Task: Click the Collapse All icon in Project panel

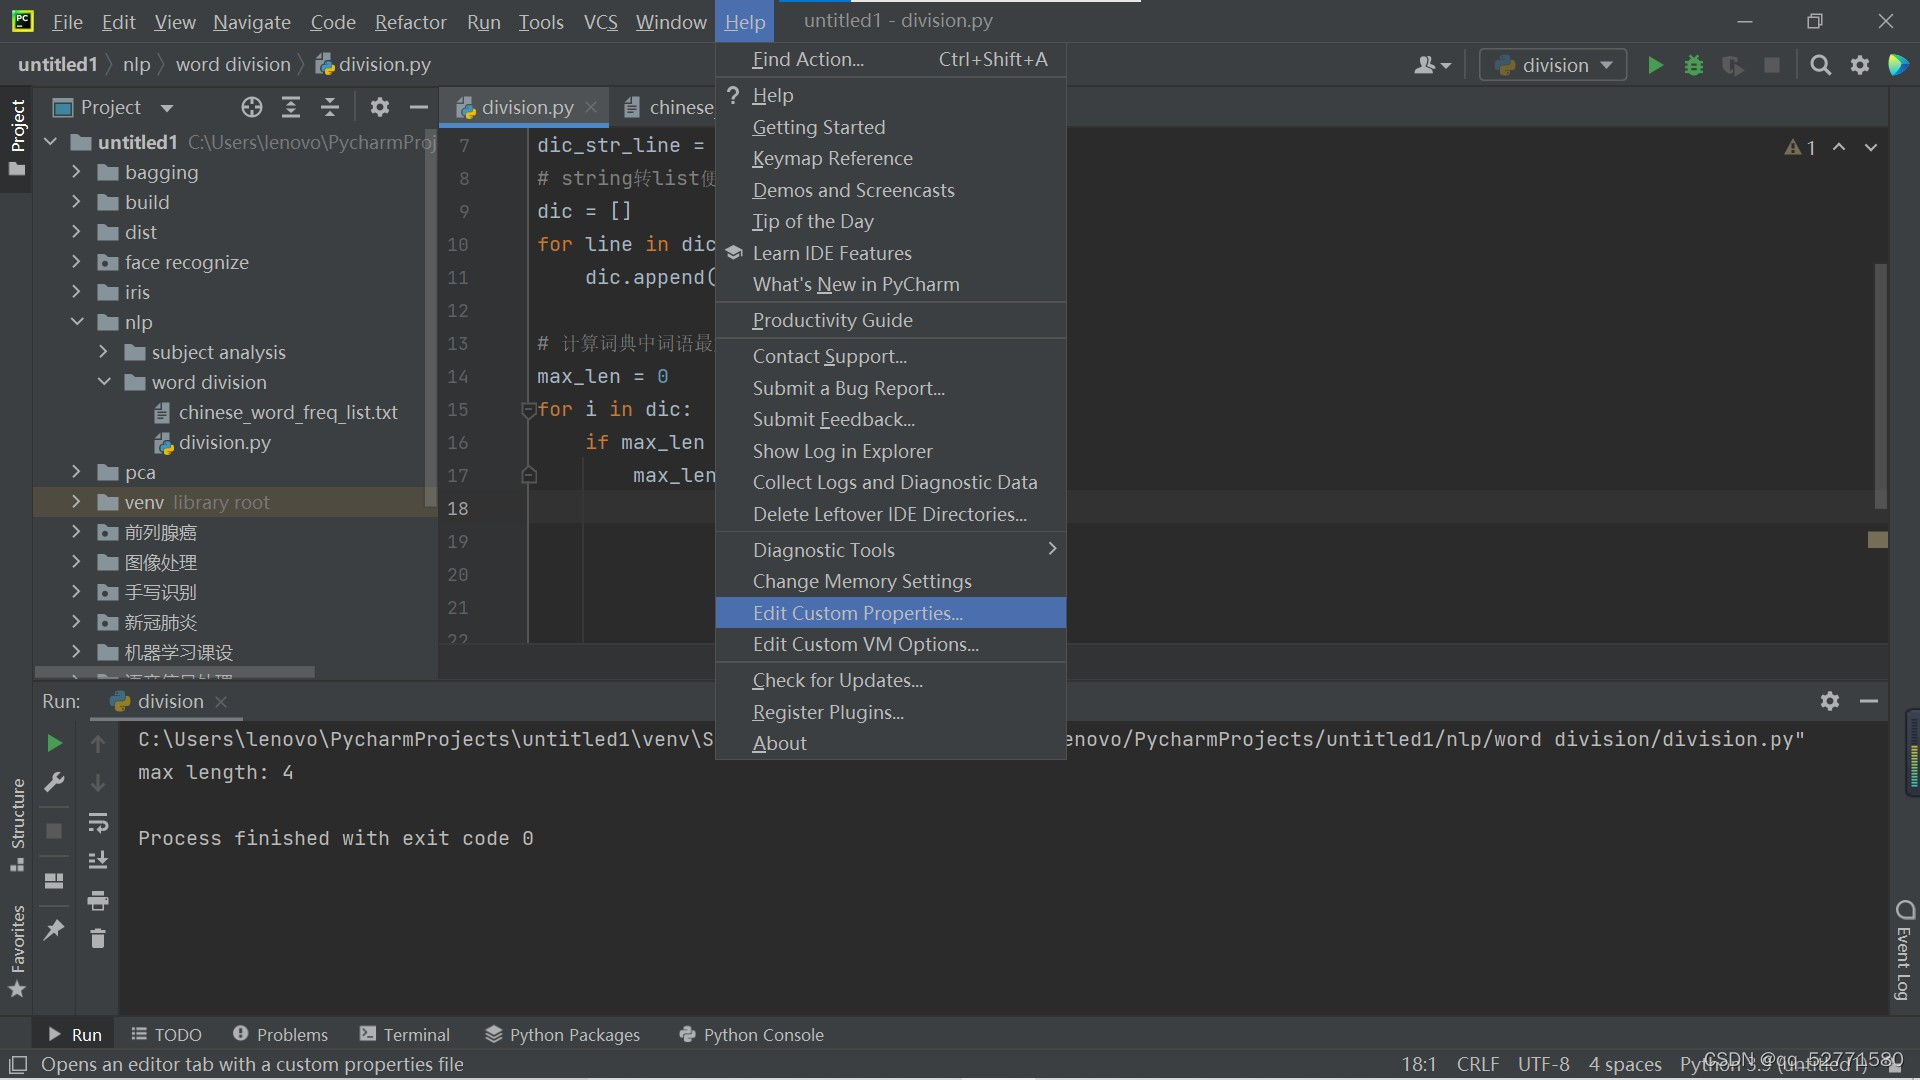Action: [x=330, y=107]
